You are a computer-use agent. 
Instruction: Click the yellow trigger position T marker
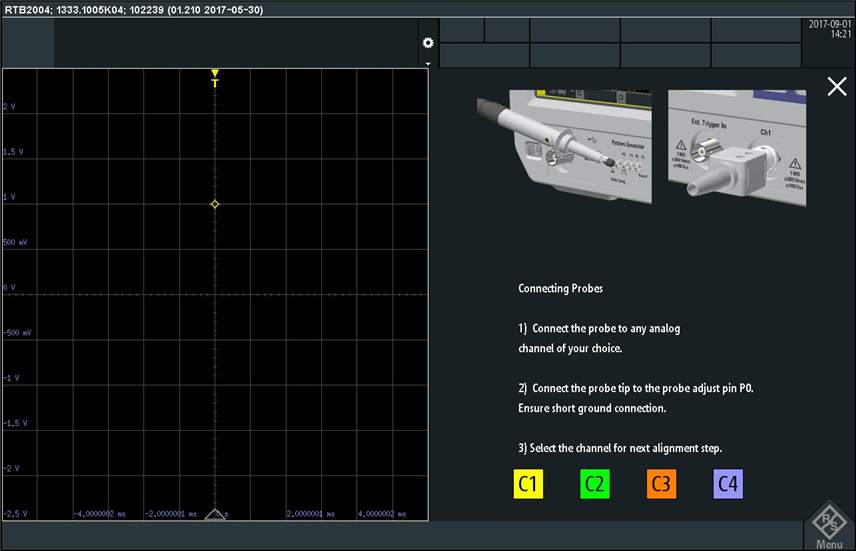click(x=214, y=79)
